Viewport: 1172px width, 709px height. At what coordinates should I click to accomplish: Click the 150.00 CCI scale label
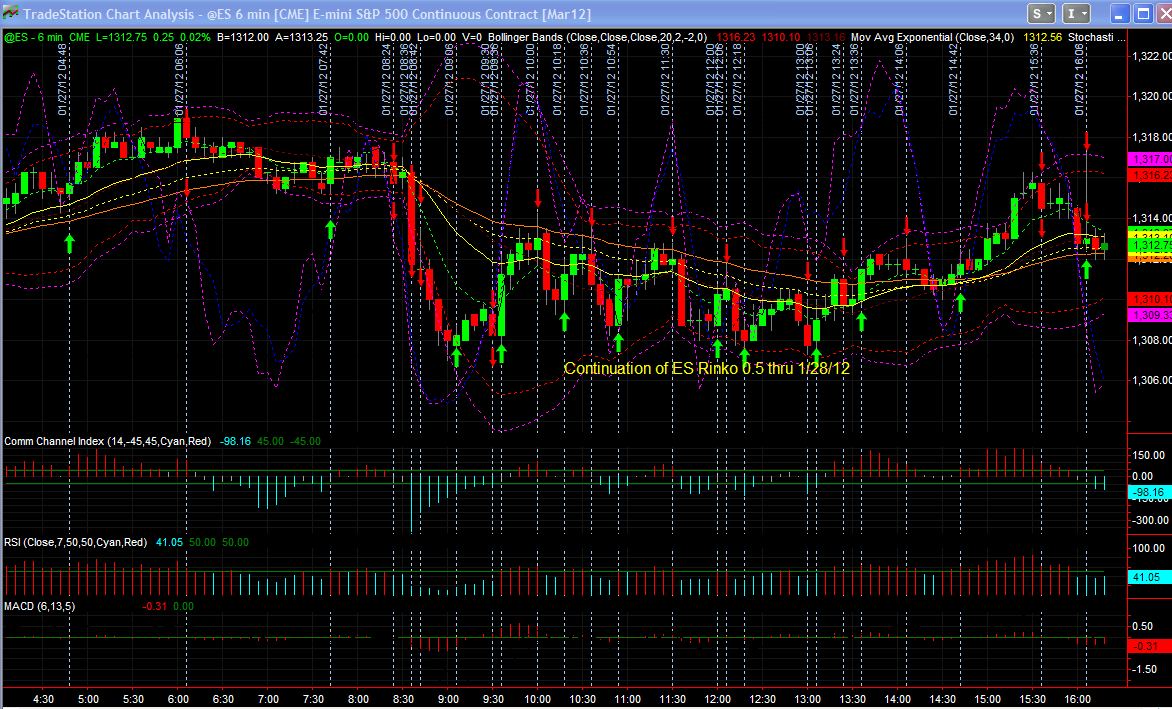tap(1150, 455)
